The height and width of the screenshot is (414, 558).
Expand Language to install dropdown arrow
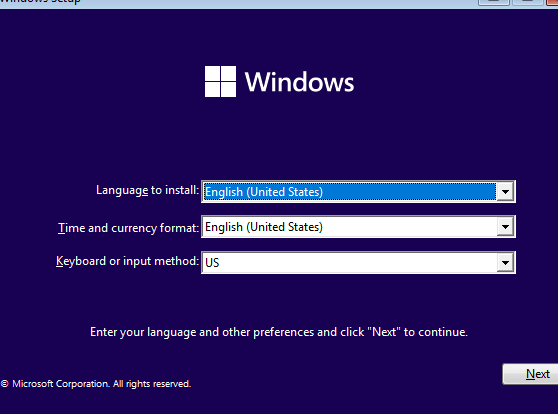click(x=505, y=192)
